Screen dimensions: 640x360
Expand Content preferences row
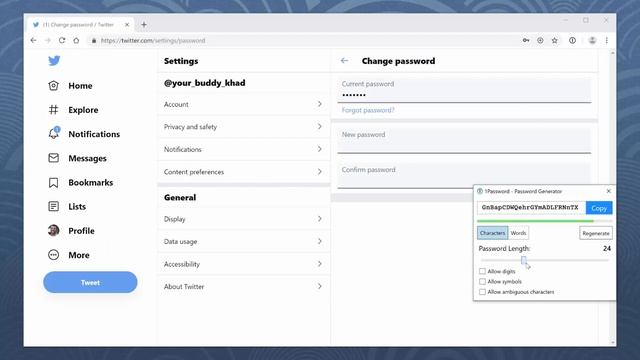coord(244,172)
